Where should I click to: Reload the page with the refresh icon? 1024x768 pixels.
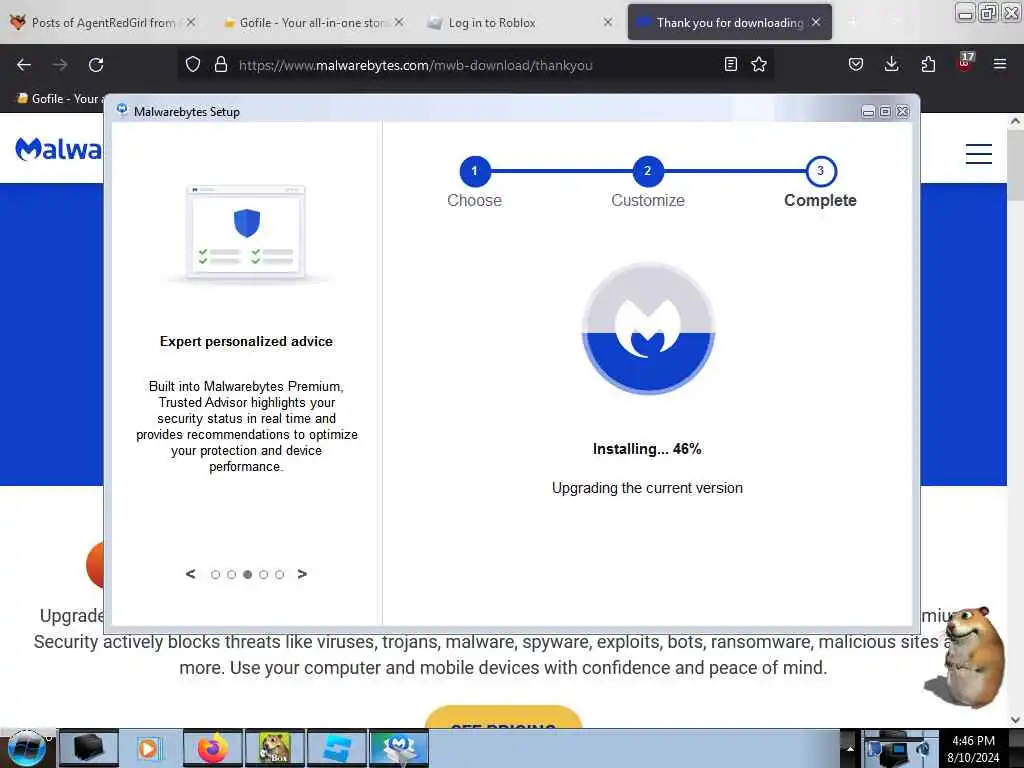(x=96, y=65)
